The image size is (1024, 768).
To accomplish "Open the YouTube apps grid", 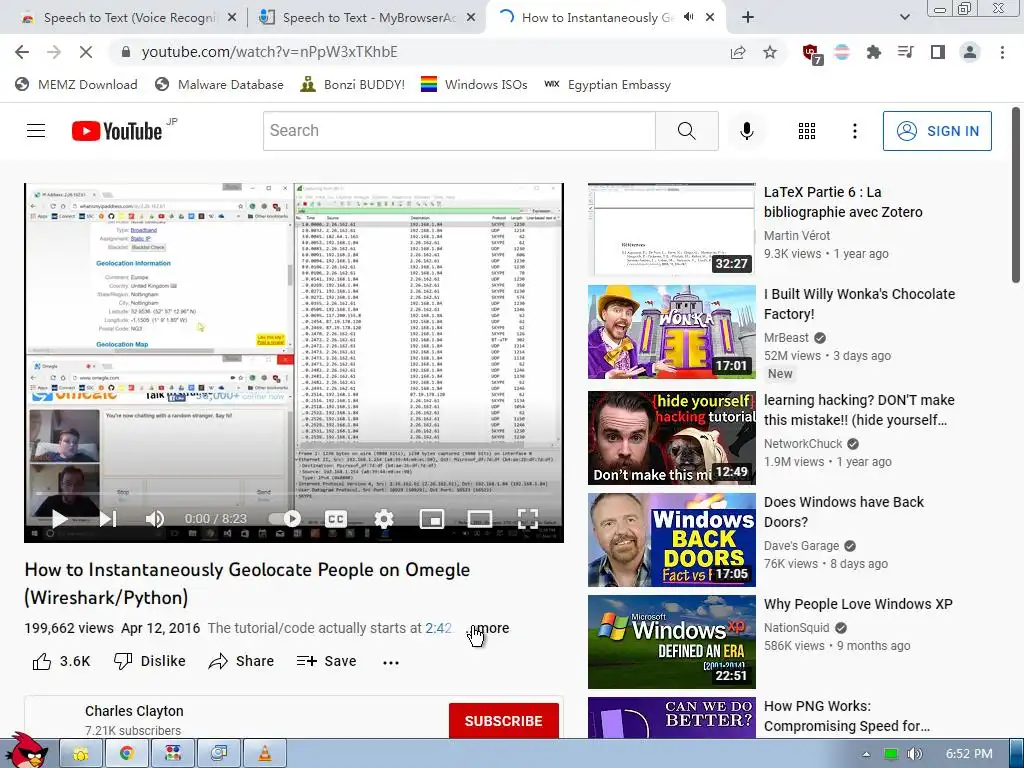I will pos(807,131).
